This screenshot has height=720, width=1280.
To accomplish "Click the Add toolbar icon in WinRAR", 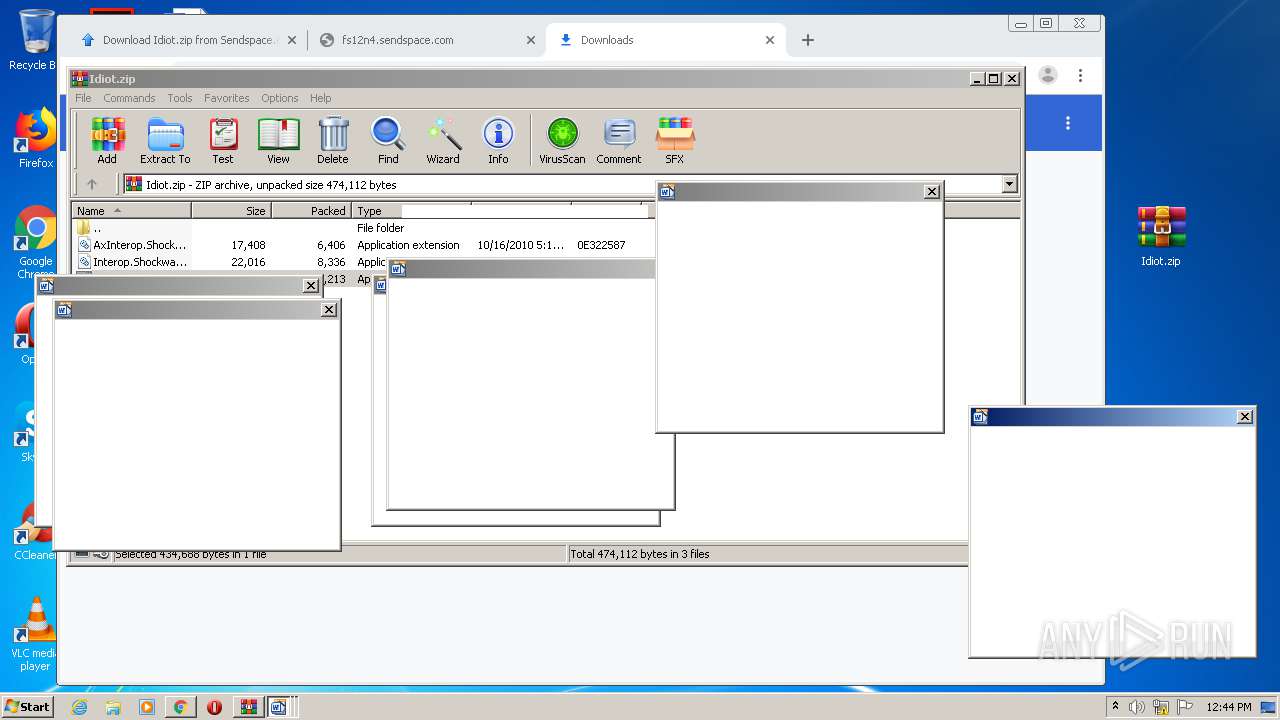I will tap(107, 140).
